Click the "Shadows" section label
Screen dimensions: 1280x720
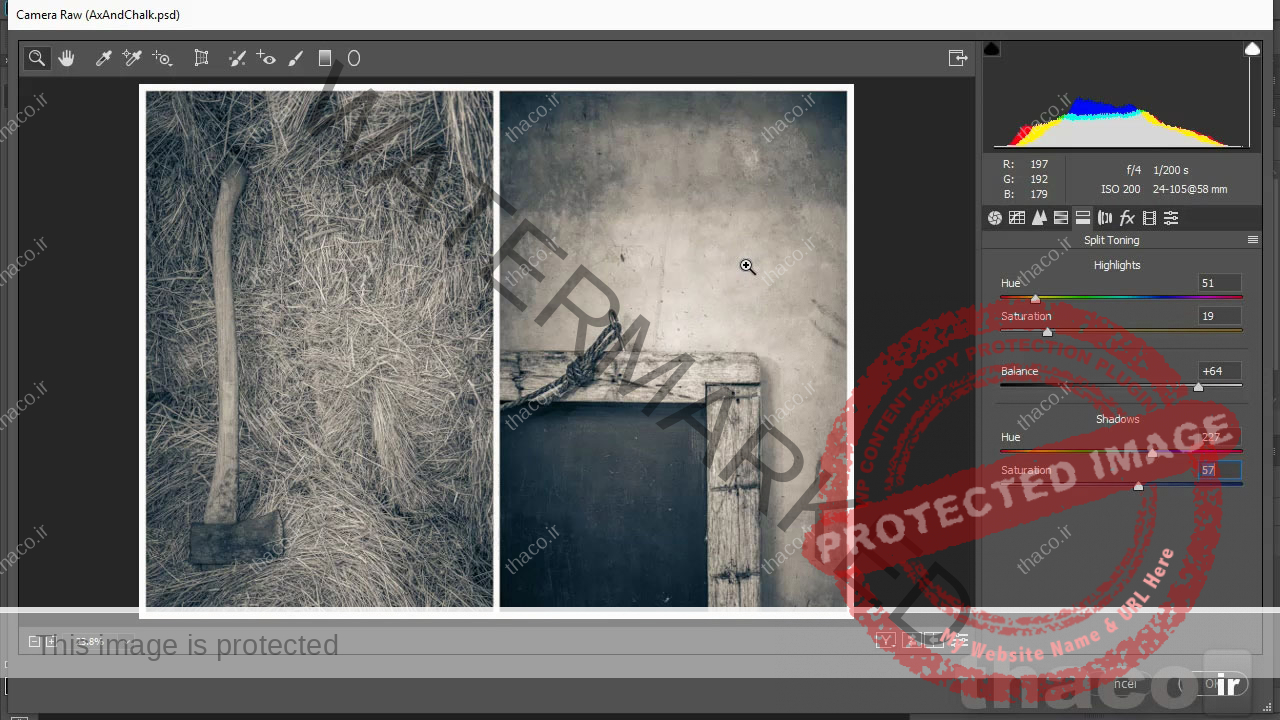1117,419
